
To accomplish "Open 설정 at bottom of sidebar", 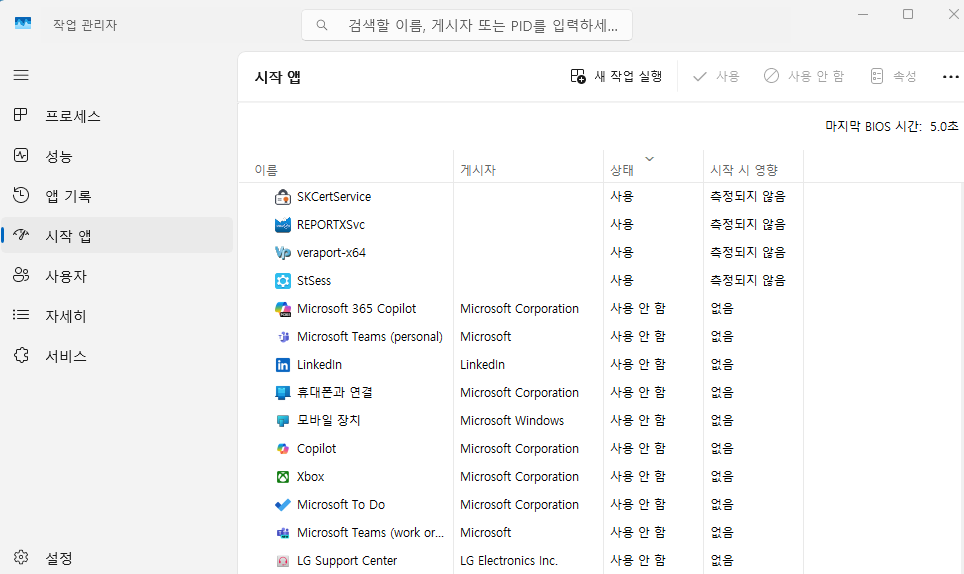I will coord(117,558).
